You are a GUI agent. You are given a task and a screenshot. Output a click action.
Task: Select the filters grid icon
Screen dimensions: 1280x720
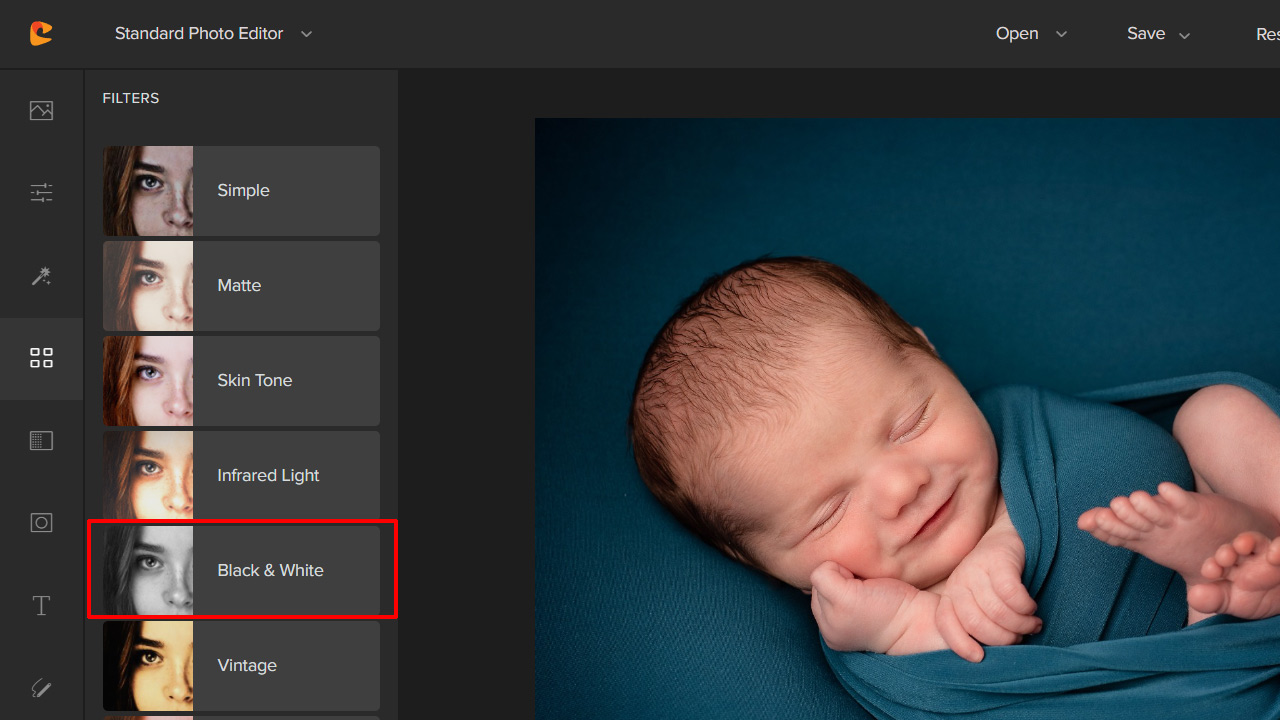click(x=41, y=358)
